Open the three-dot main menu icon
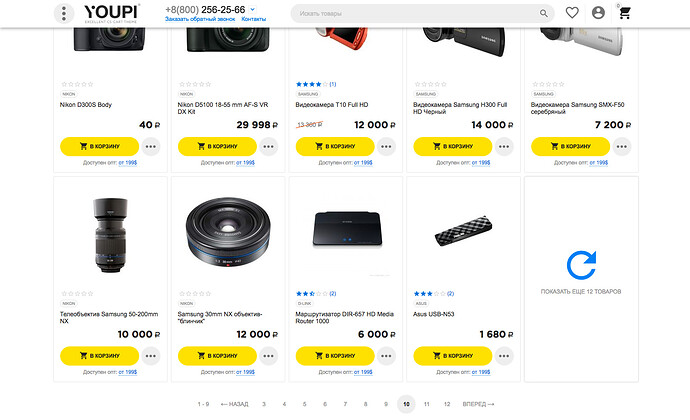The image size is (690, 420). pyautogui.click(x=64, y=13)
